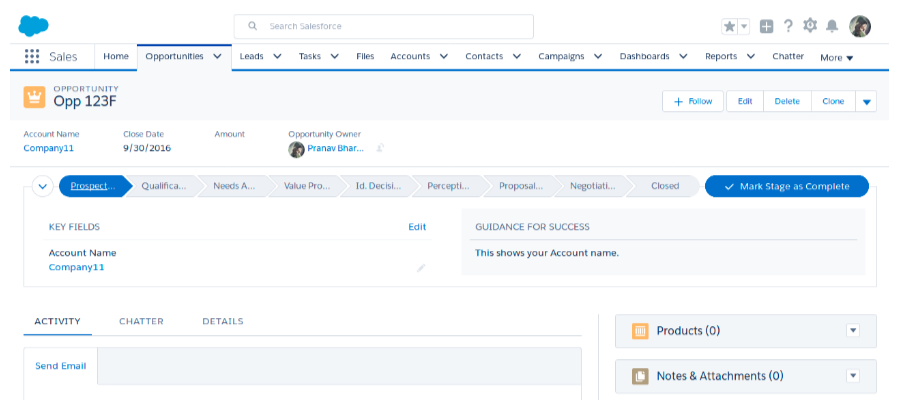The height and width of the screenshot is (400, 910).
Task: Click the user profile avatar
Action: point(860,26)
